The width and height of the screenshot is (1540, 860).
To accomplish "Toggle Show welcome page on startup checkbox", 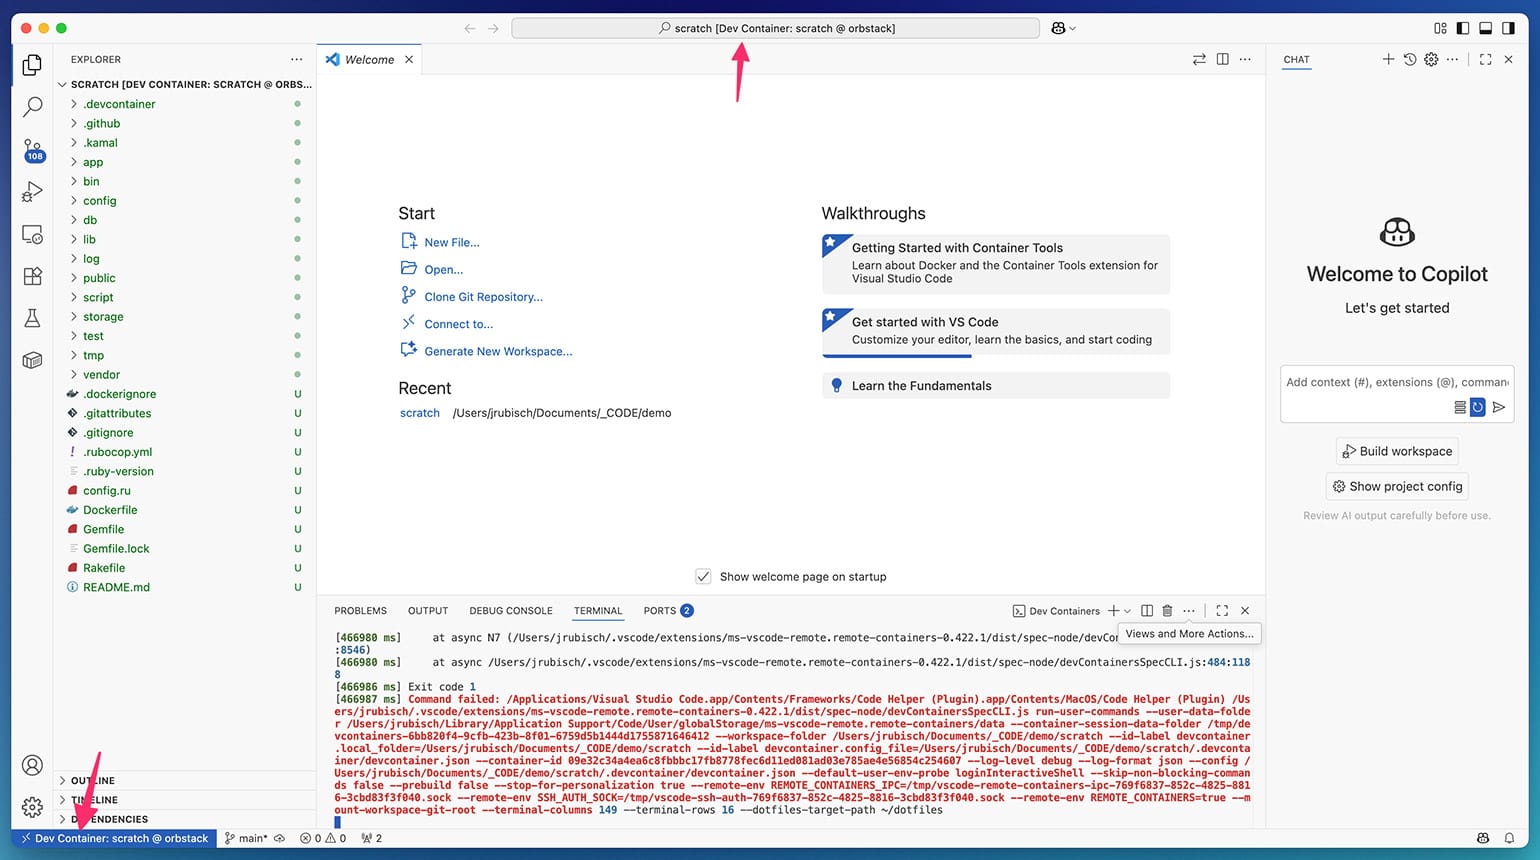I will tap(703, 577).
